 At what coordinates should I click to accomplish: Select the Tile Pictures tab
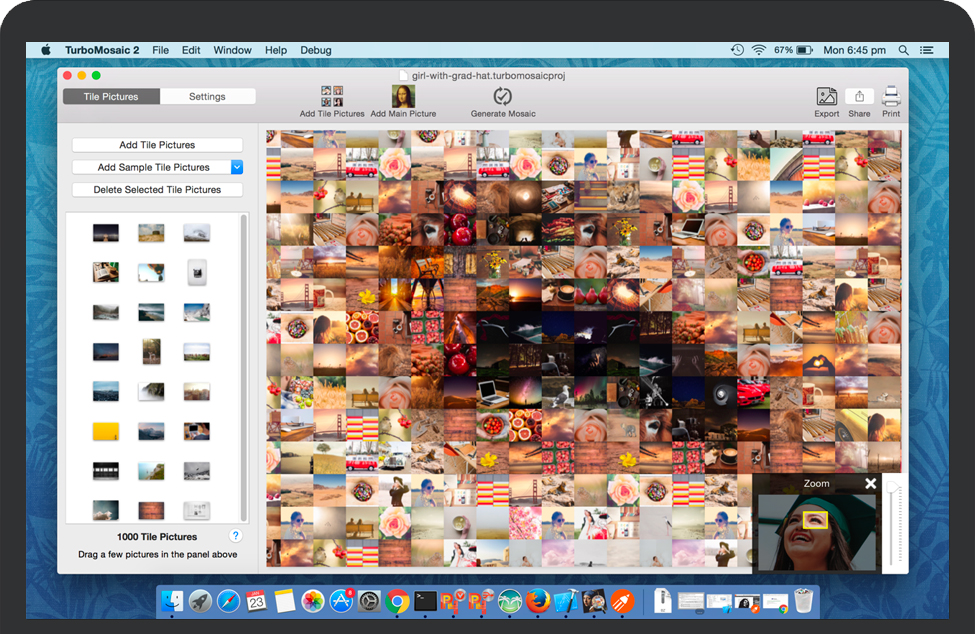[x=111, y=97]
